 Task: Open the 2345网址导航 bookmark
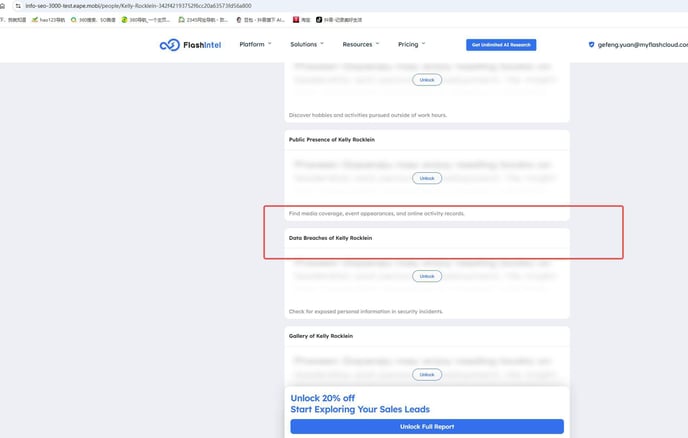pyautogui.click(x=203, y=20)
